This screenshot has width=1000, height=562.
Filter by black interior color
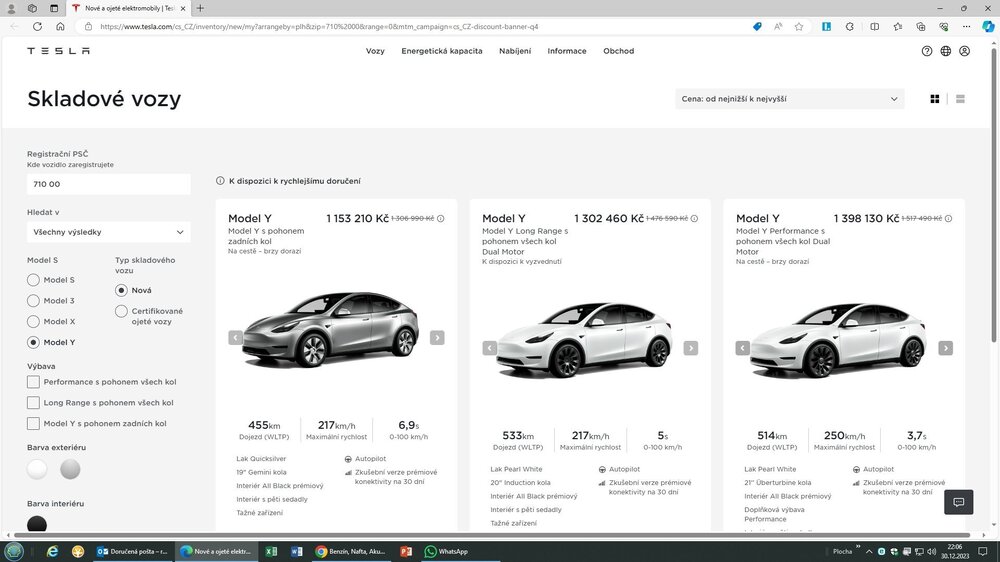pyautogui.click(x=37, y=524)
